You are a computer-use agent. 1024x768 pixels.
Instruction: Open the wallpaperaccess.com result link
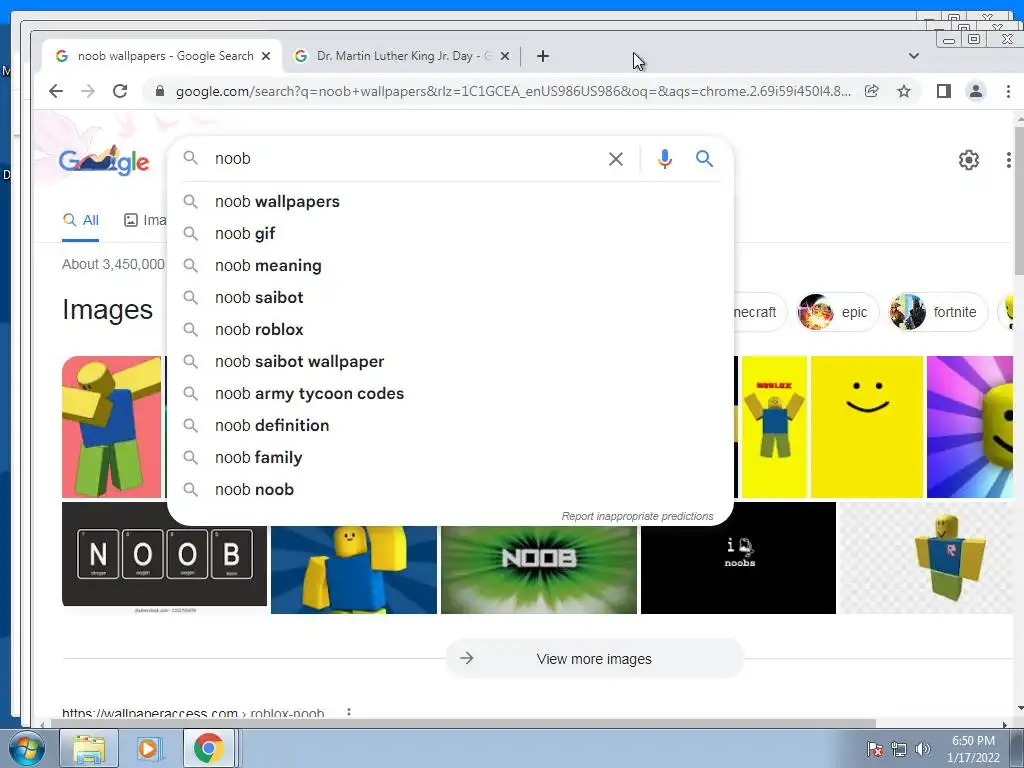click(193, 712)
